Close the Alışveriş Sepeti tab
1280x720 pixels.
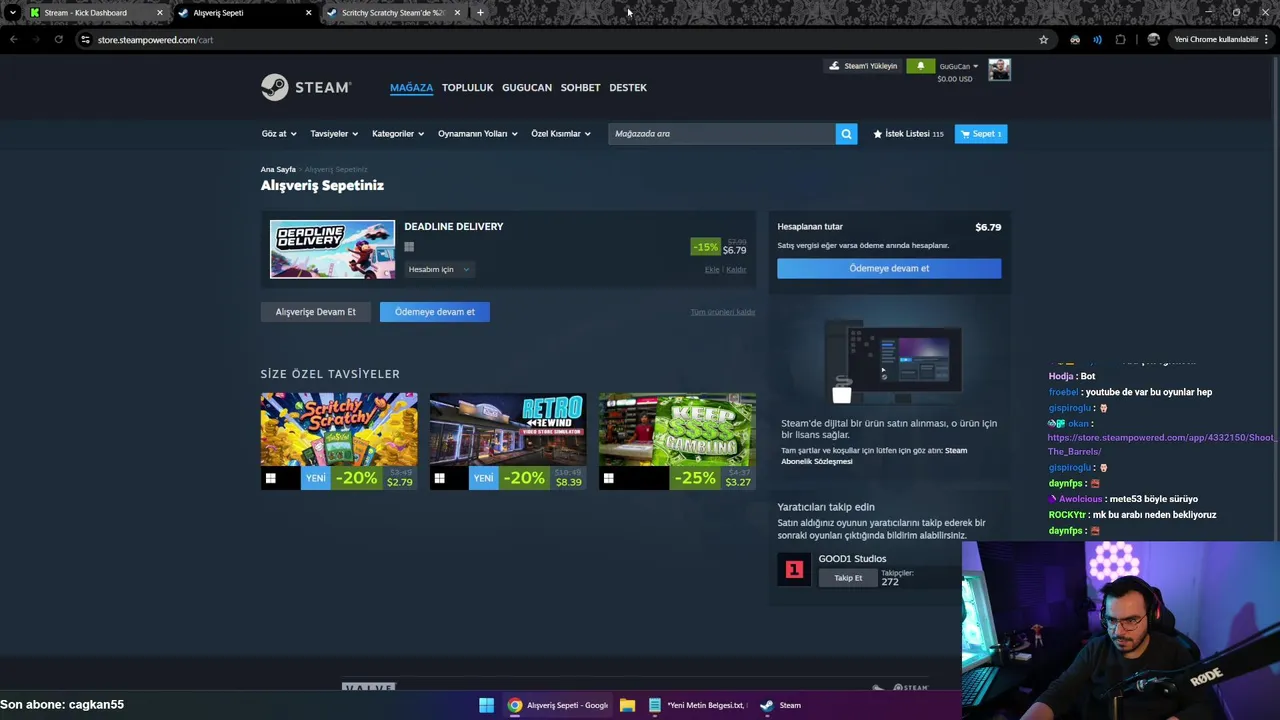[x=308, y=13]
